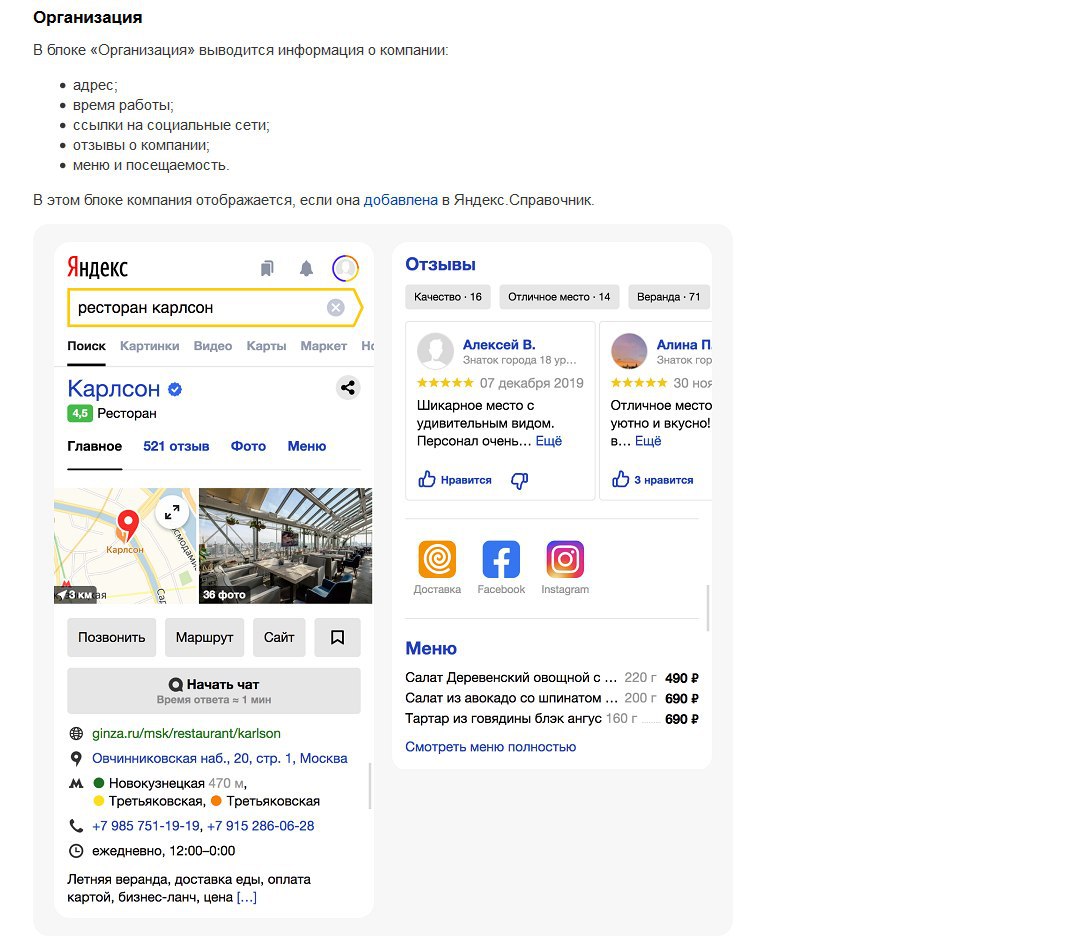Open the 521 отзыв tab
Image resolution: width=1087 pixels, height=941 pixels.
click(176, 447)
